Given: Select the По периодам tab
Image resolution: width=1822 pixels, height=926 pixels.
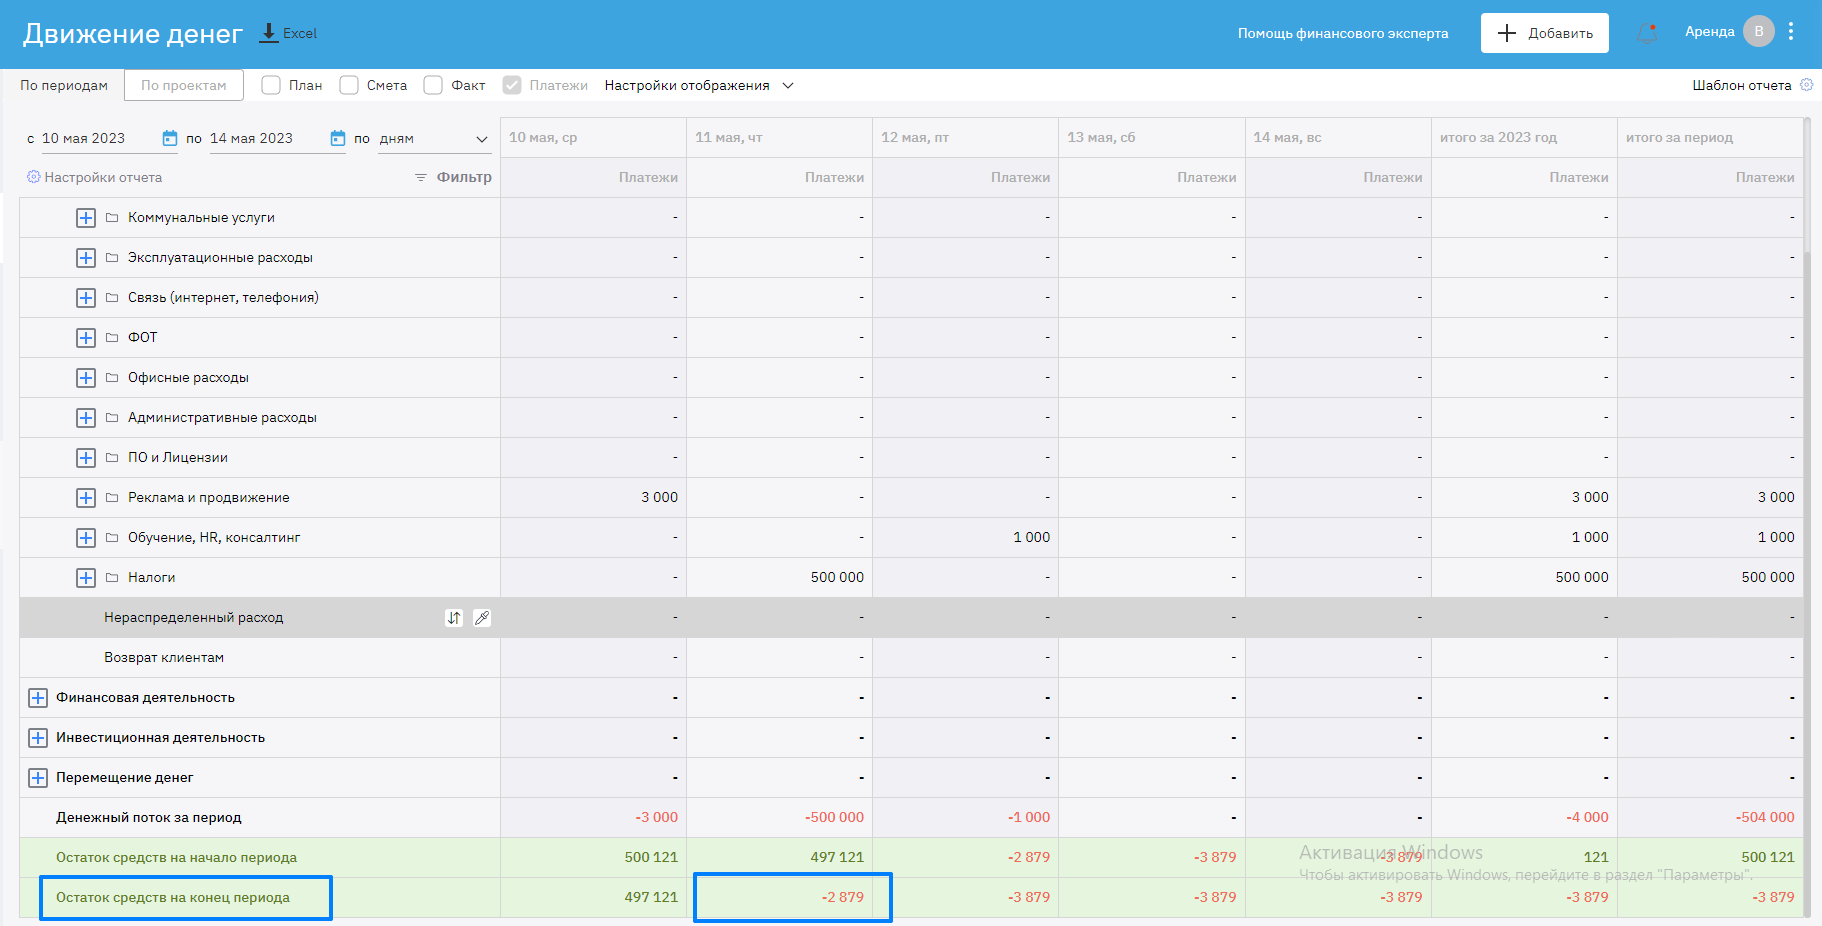Looking at the screenshot, I should tap(64, 85).
